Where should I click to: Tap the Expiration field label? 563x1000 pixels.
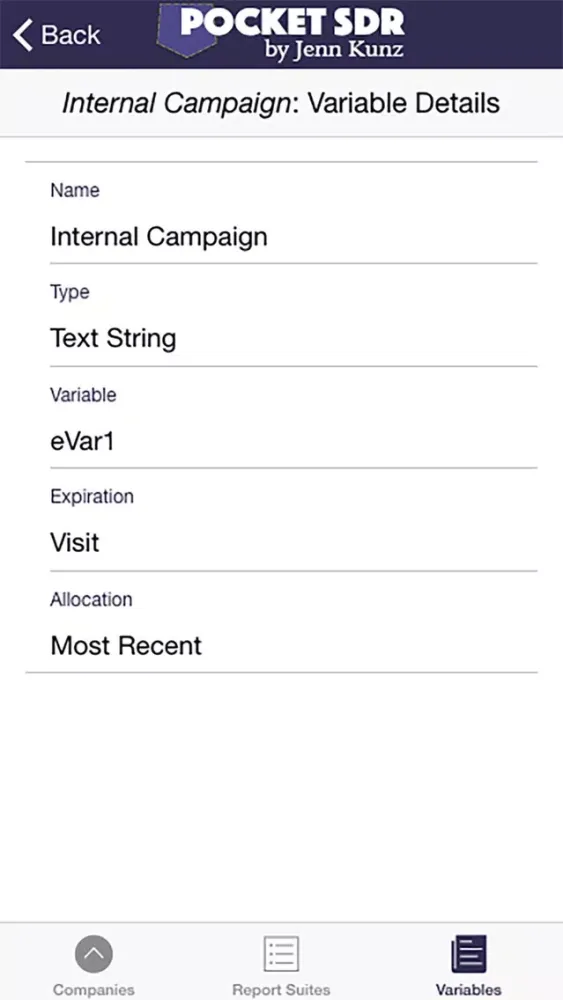click(x=92, y=496)
